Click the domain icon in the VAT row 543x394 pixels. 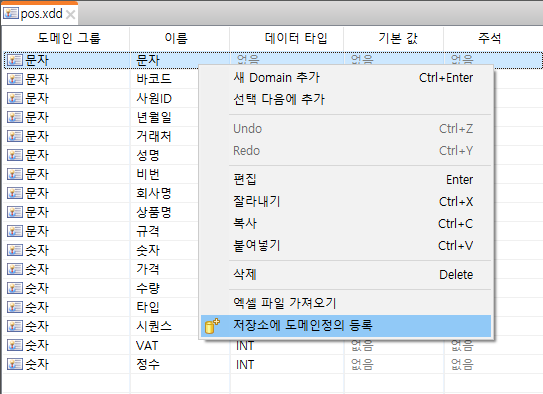[15, 345]
